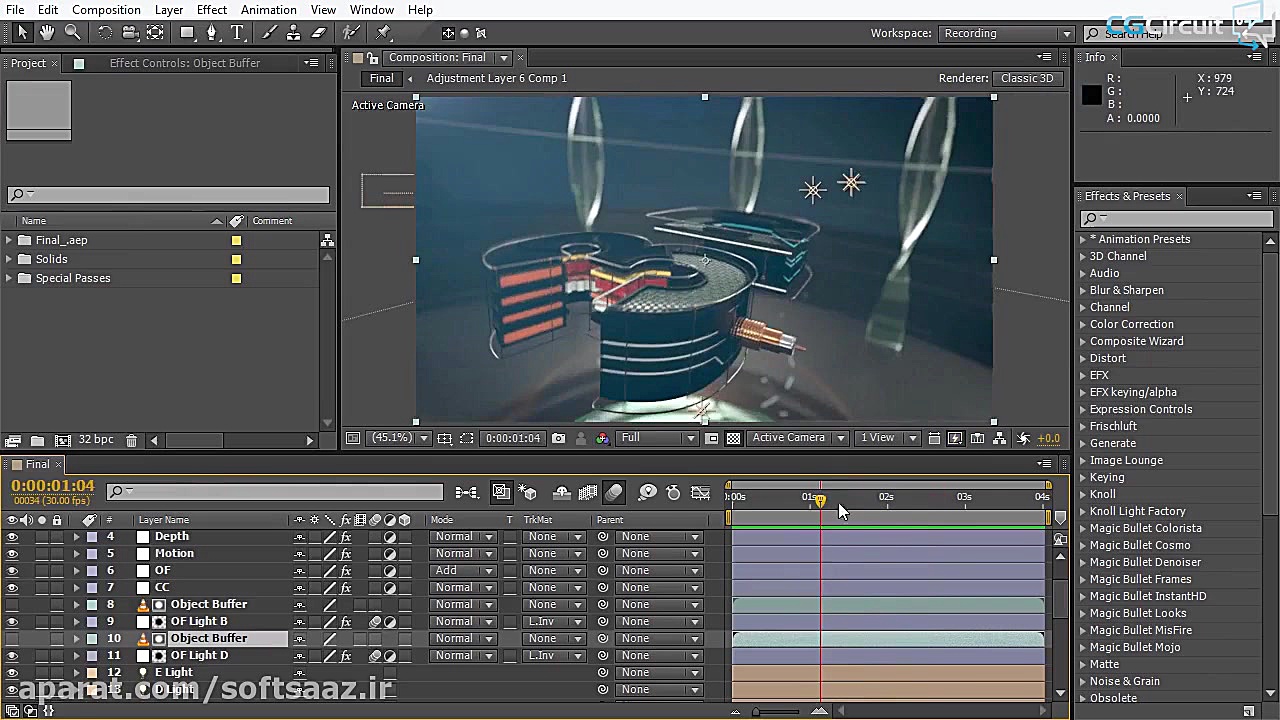Open the Graph Editor button
The image size is (1280, 720).
(x=701, y=492)
